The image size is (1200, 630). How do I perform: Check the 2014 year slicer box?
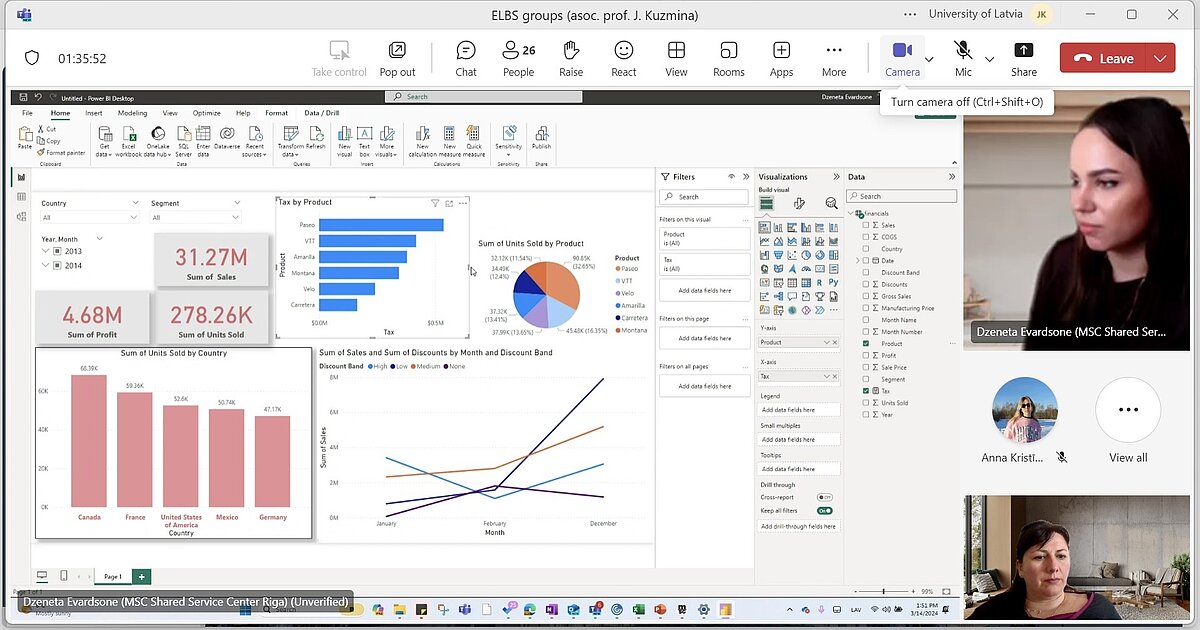57,265
